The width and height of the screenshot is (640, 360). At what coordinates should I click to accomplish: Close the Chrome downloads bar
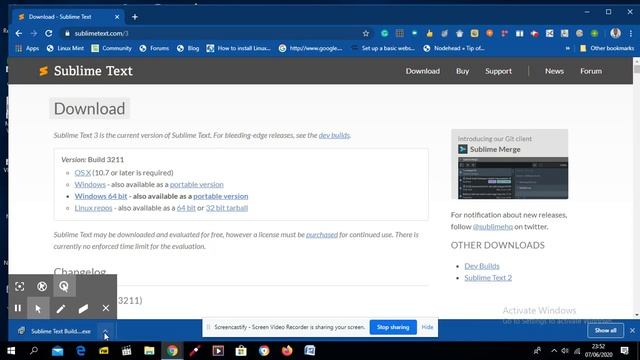(632, 330)
